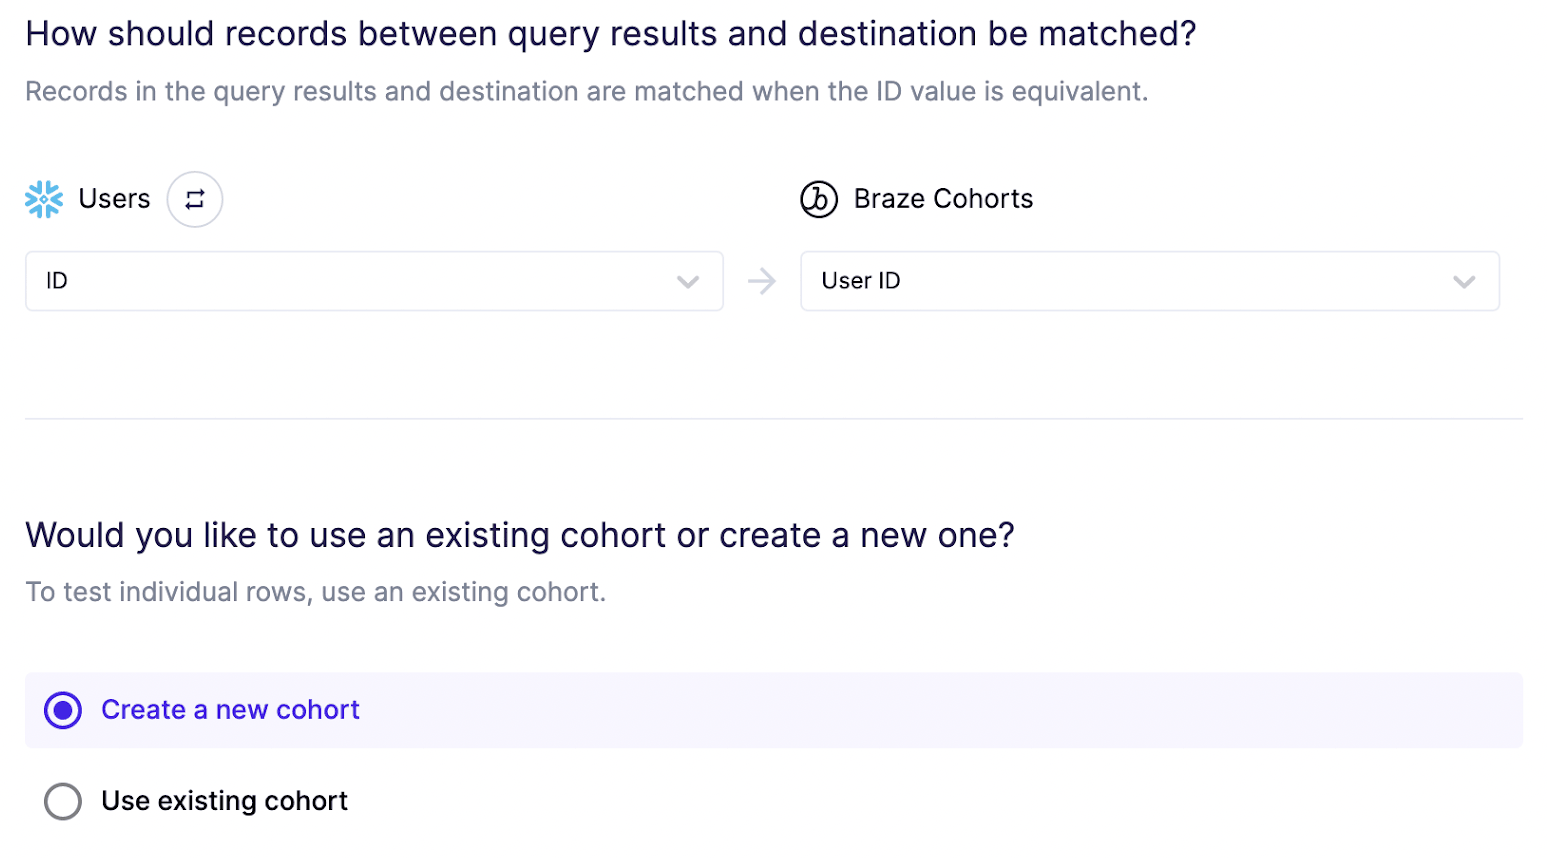Click the Braze logo icon
1547x858 pixels.
pyautogui.click(x=818, y=199)
